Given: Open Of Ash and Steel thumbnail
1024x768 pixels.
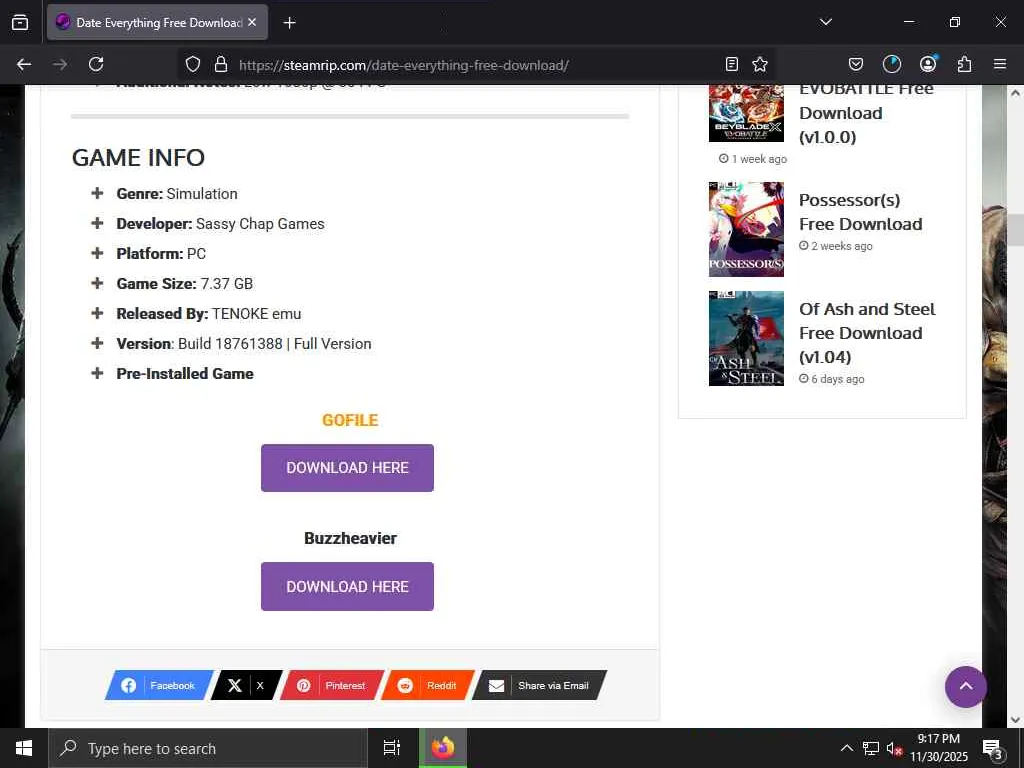Looking at the screenshot, I should (x=746, y=338).
